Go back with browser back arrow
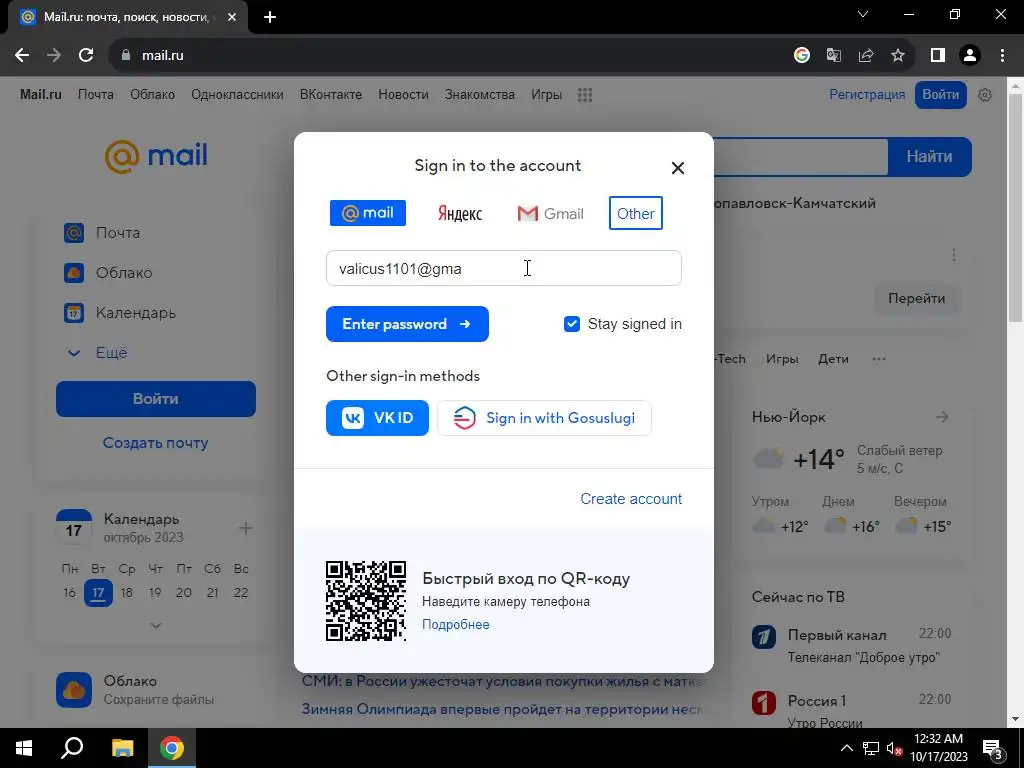The image size is (1024, 768). point(22,56)
